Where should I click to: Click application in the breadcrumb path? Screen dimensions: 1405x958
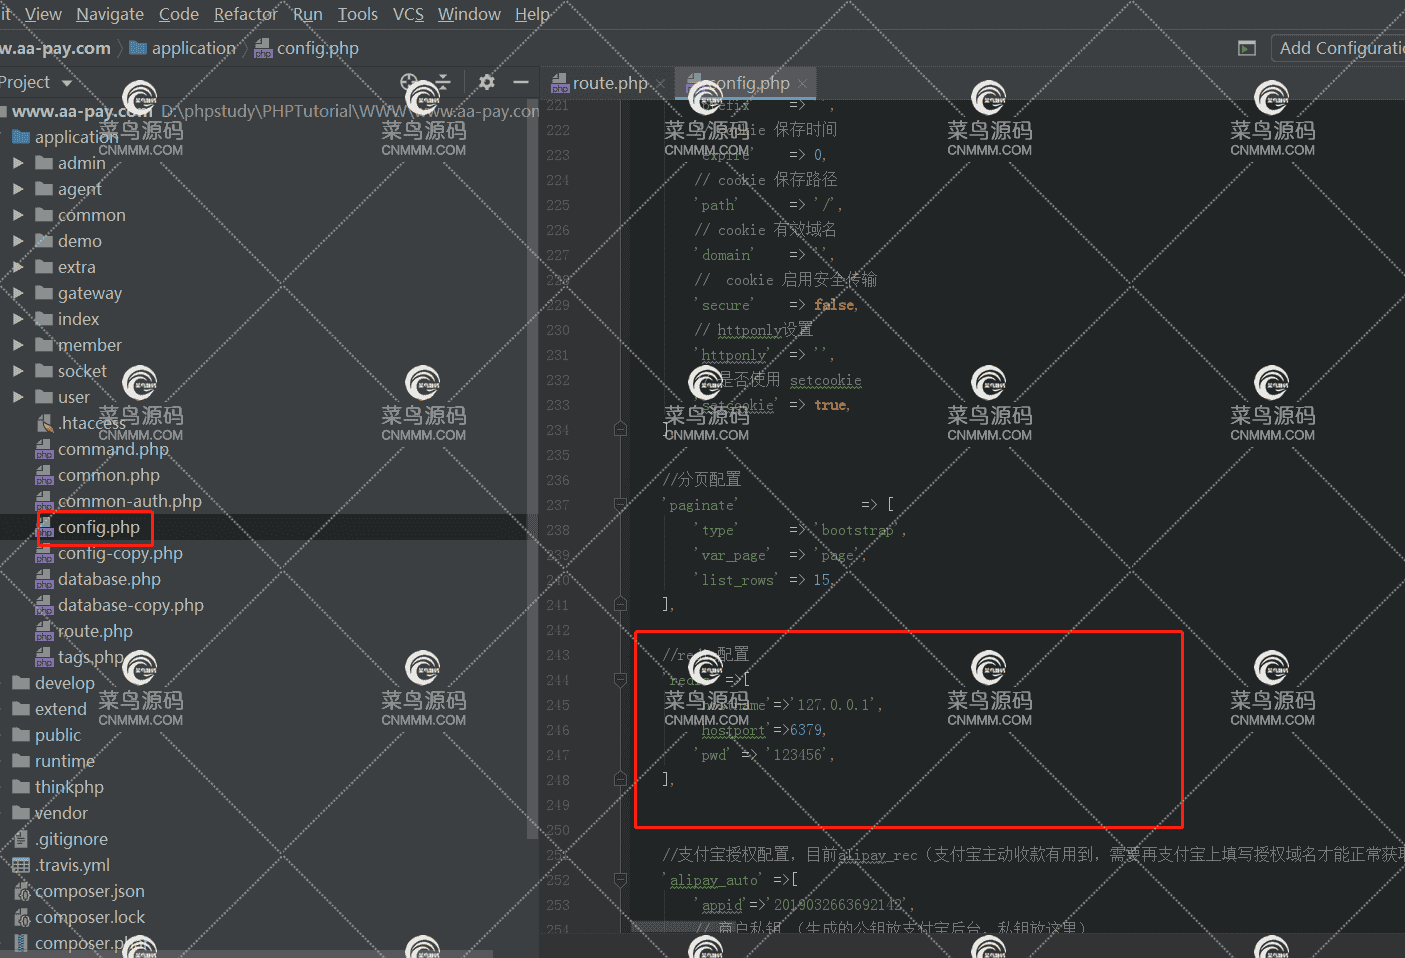193,48
